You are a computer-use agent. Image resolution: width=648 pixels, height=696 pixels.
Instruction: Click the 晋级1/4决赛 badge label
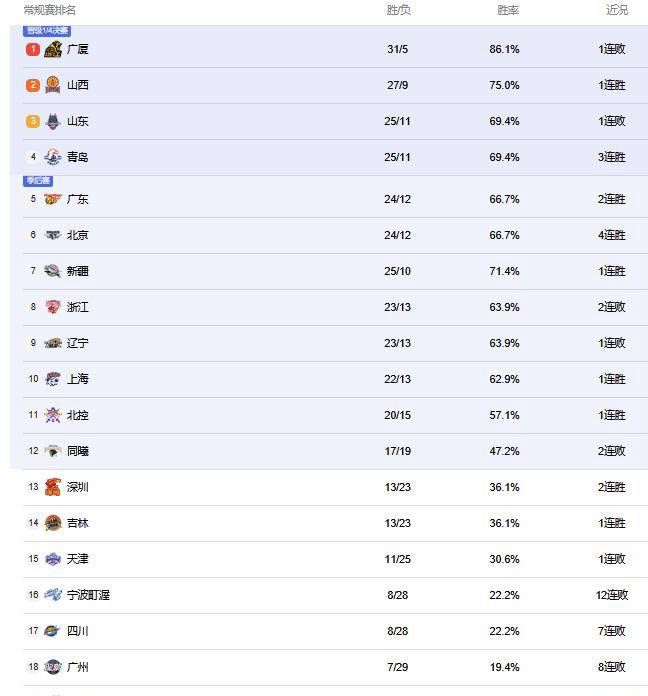pos(47,31)
